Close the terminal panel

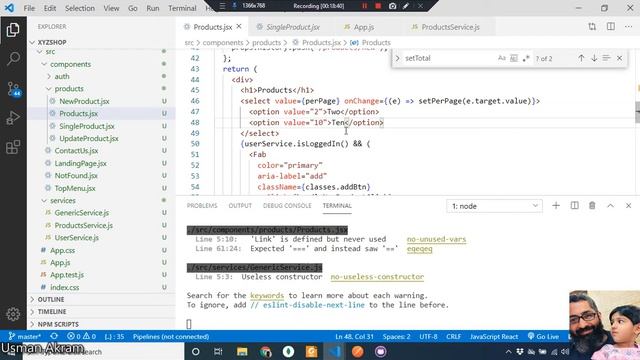coord(629,206)
